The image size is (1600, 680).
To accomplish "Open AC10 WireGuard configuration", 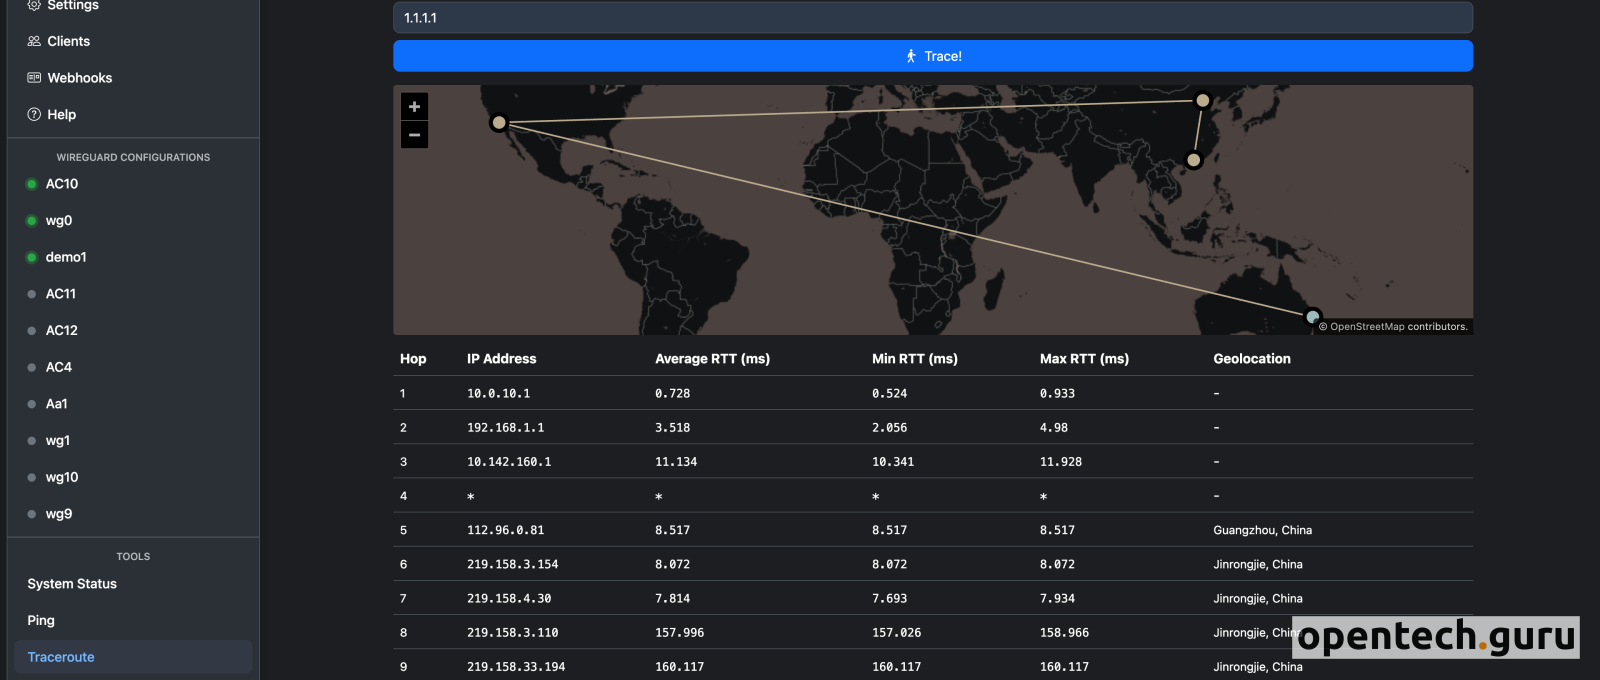I will (x=62, y=184).
